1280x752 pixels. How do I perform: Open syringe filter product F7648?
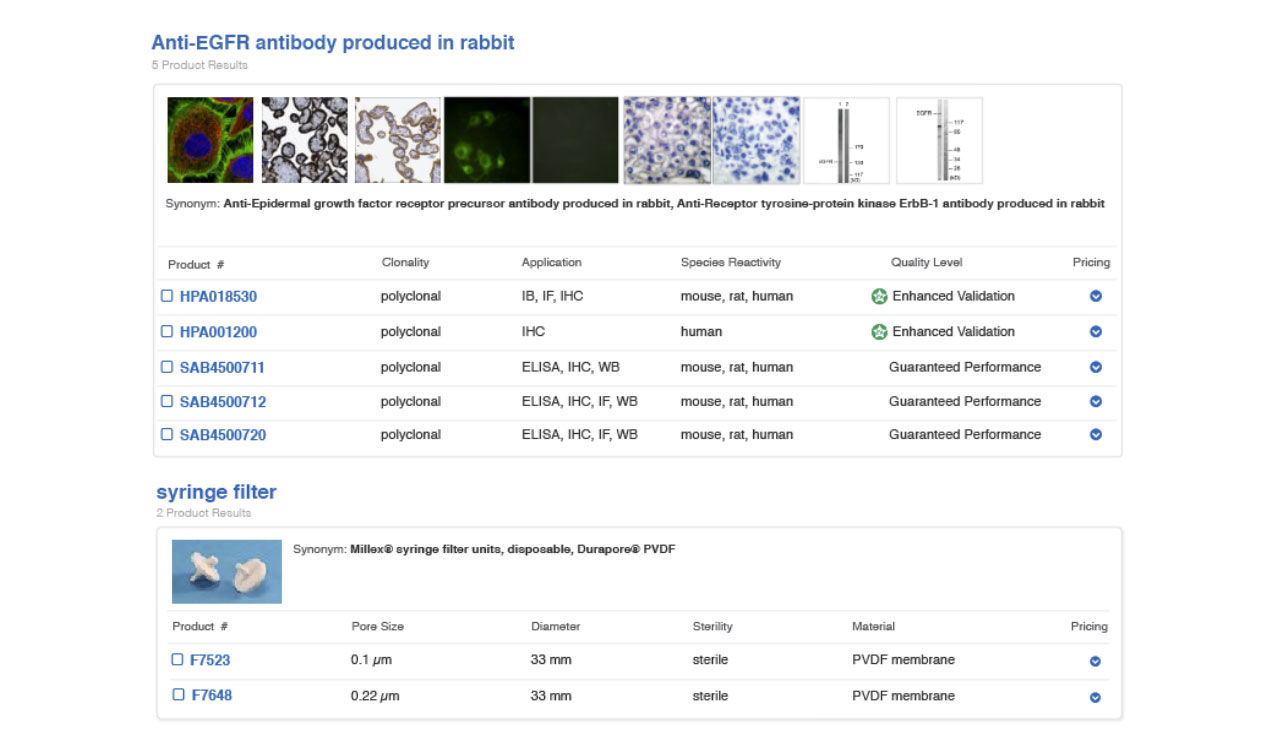(x=211, y=695)
